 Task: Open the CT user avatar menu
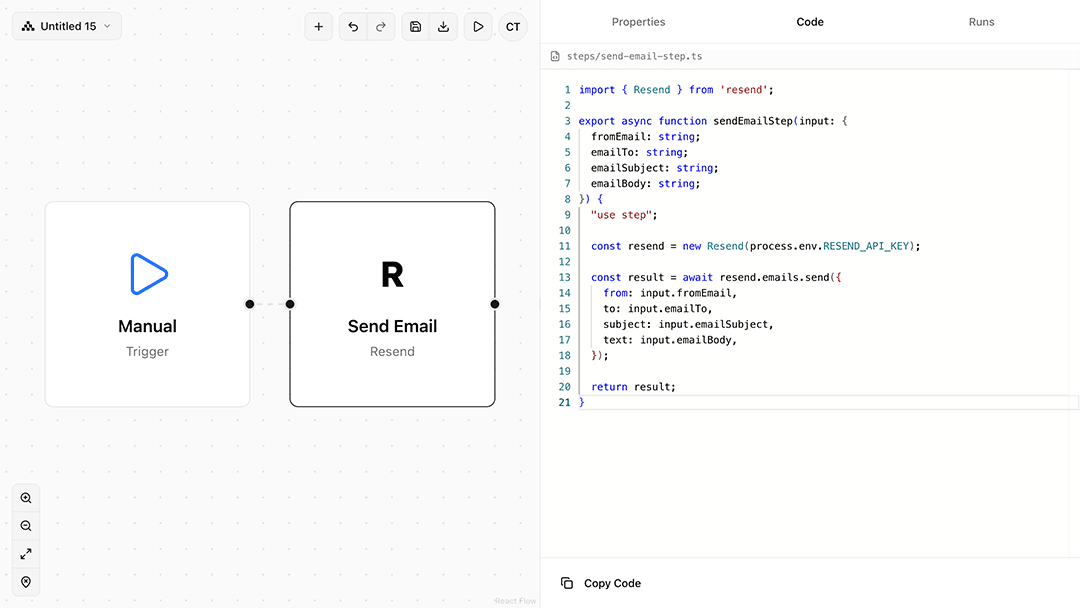pos(513,27)
